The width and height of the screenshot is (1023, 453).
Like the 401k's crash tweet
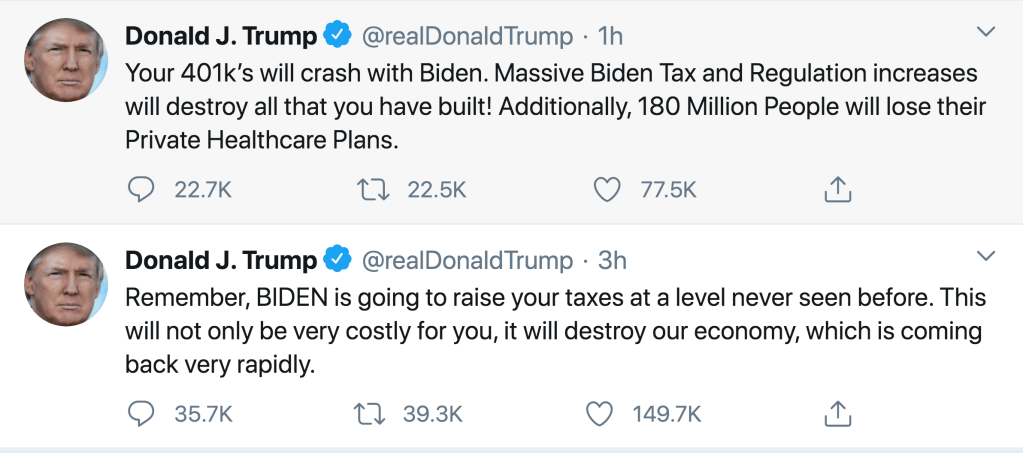[x=607, y=188]
